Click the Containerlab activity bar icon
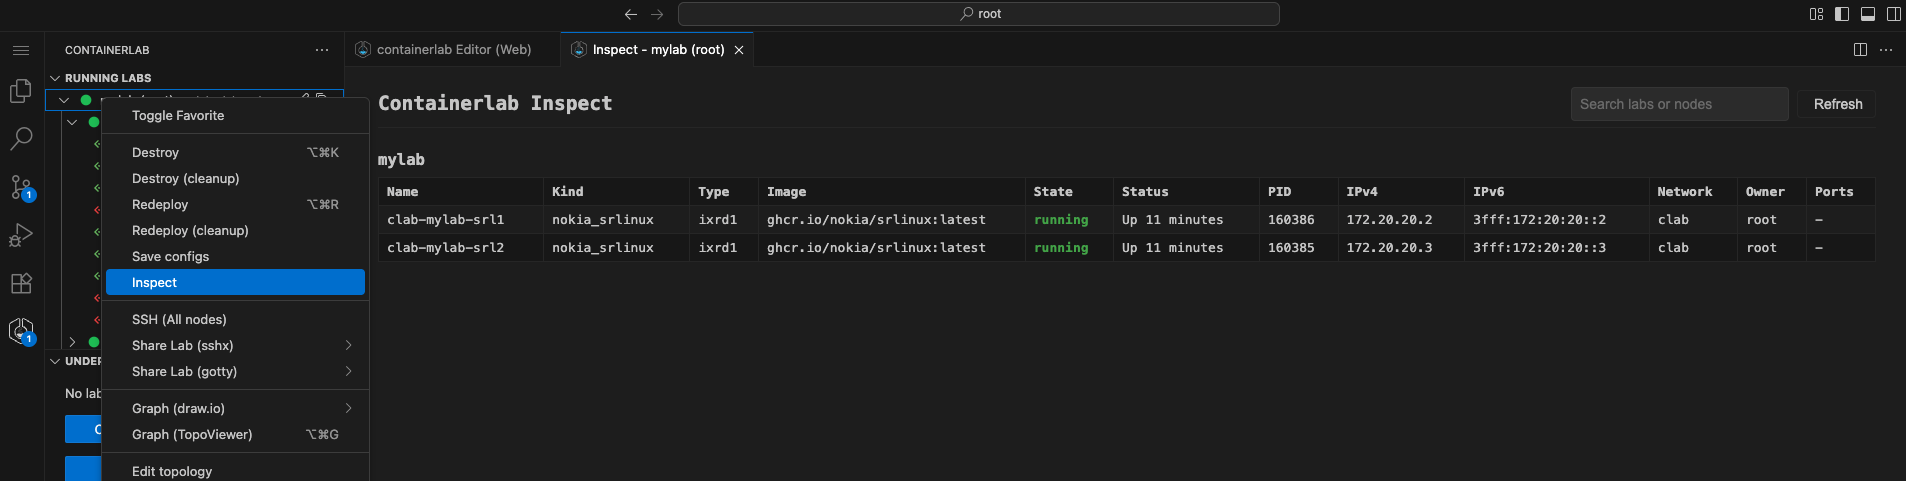Image resolution: width=1906 pixels, height=481 pixels. [21, 330]
